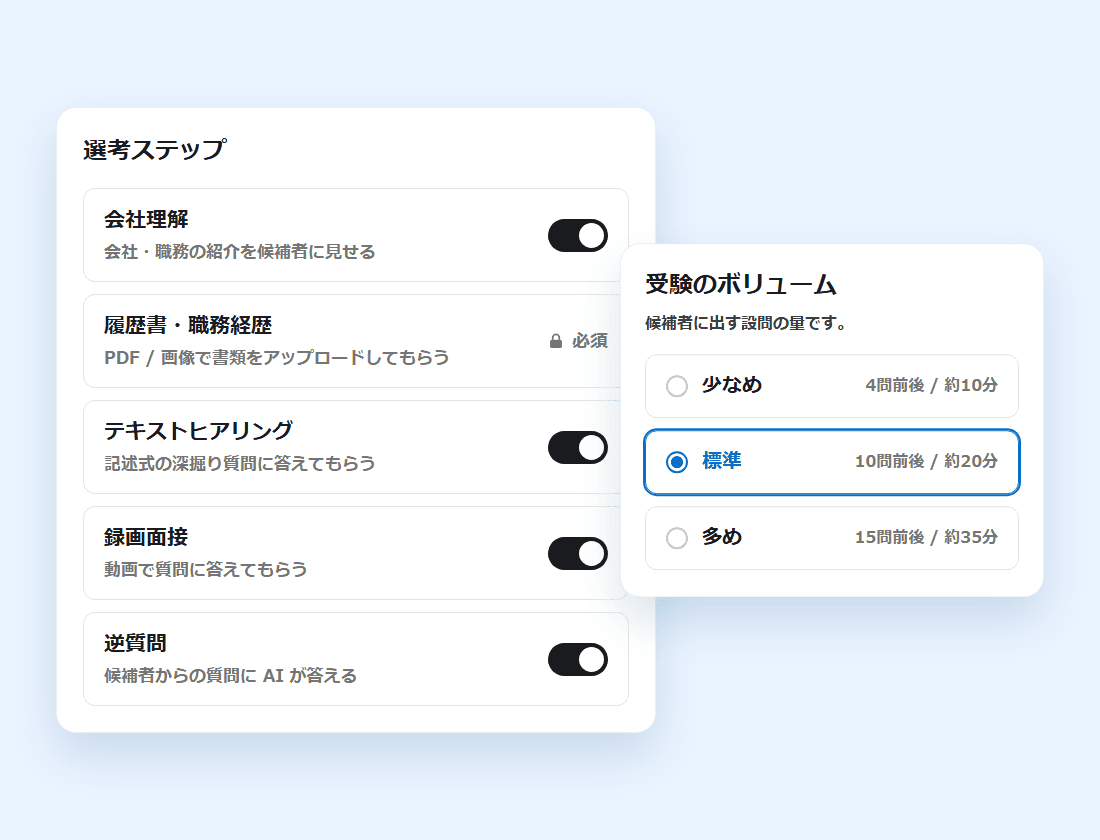The height and width of the screenshot is (840, 1100).
Task: Click the 選考ステップ heading
Action: pyautogui.click(x=154, y=149)
